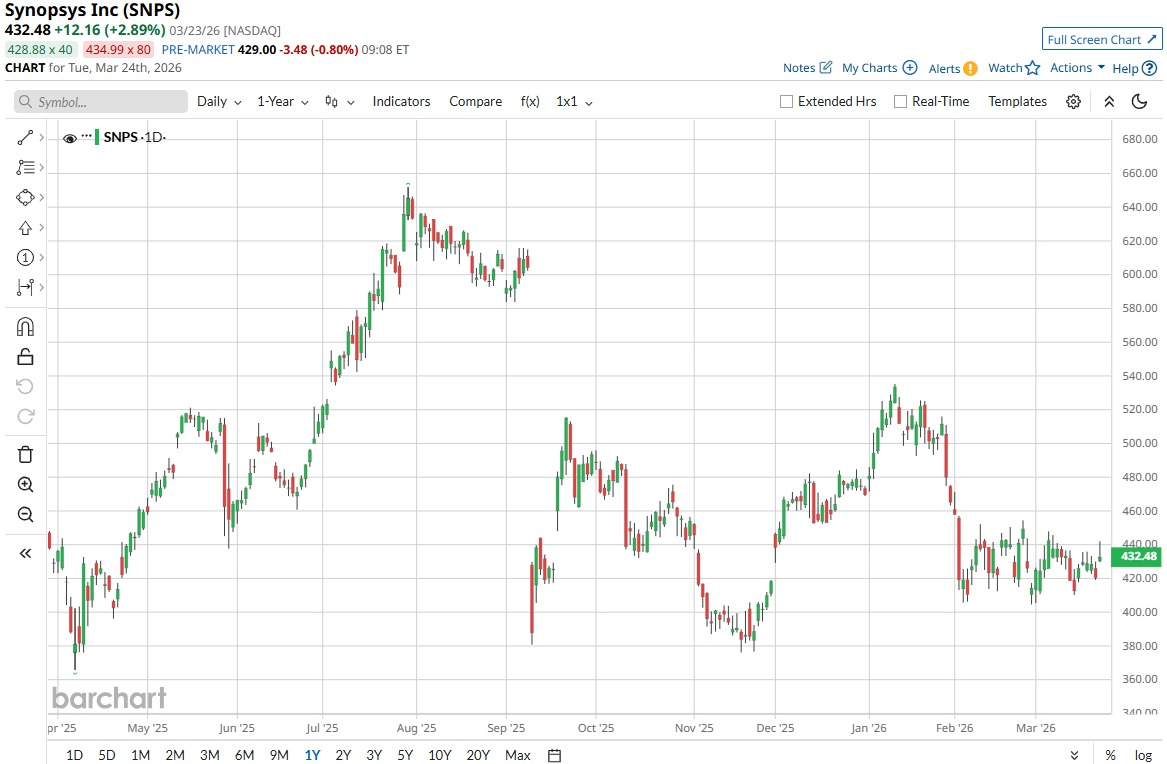Select the 2Y time range
This screenshot has width=1167, height=764.
(343, 755)
